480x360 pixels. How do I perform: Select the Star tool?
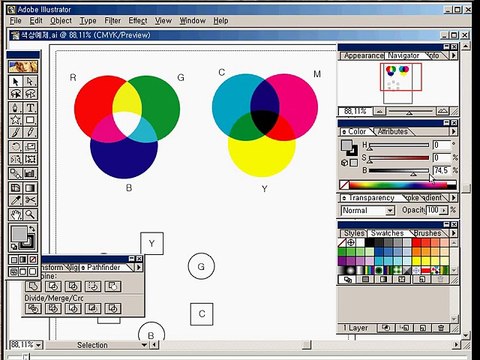click(15, 120)
